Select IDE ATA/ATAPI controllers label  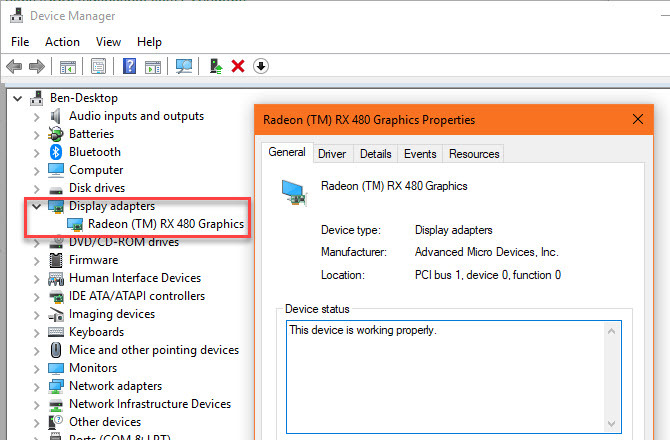(x=137, y=296)
